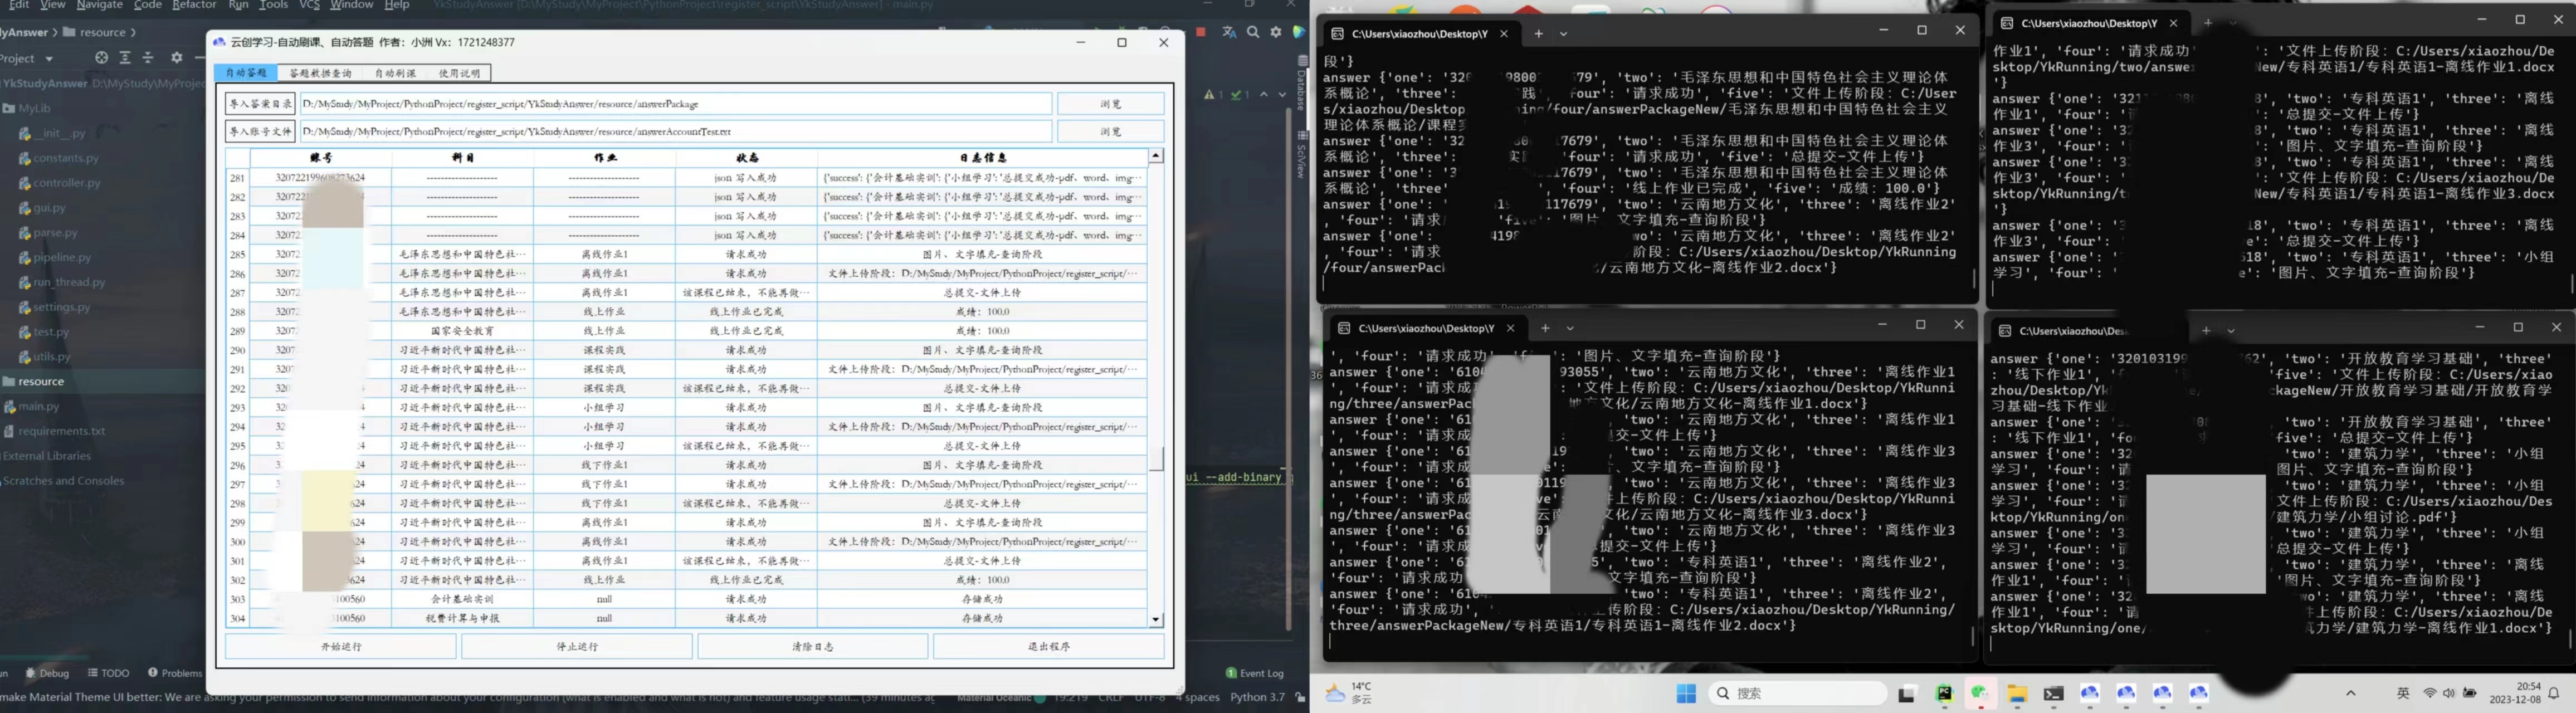Open File Explorer from the taskbar
The height and width of the screenshot is (713, 2576).
[x=2017, y=693]
